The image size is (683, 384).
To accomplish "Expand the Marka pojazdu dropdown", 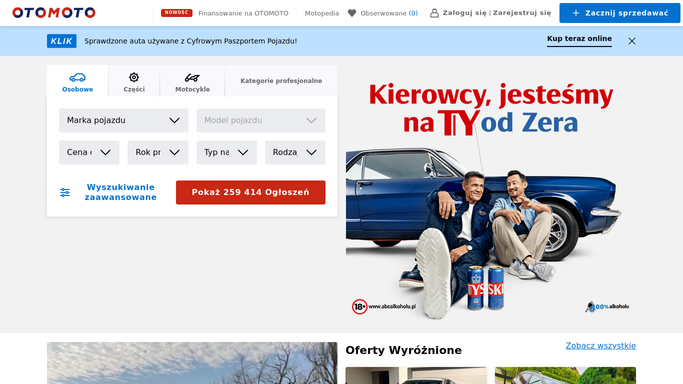I will pos(123,120).
